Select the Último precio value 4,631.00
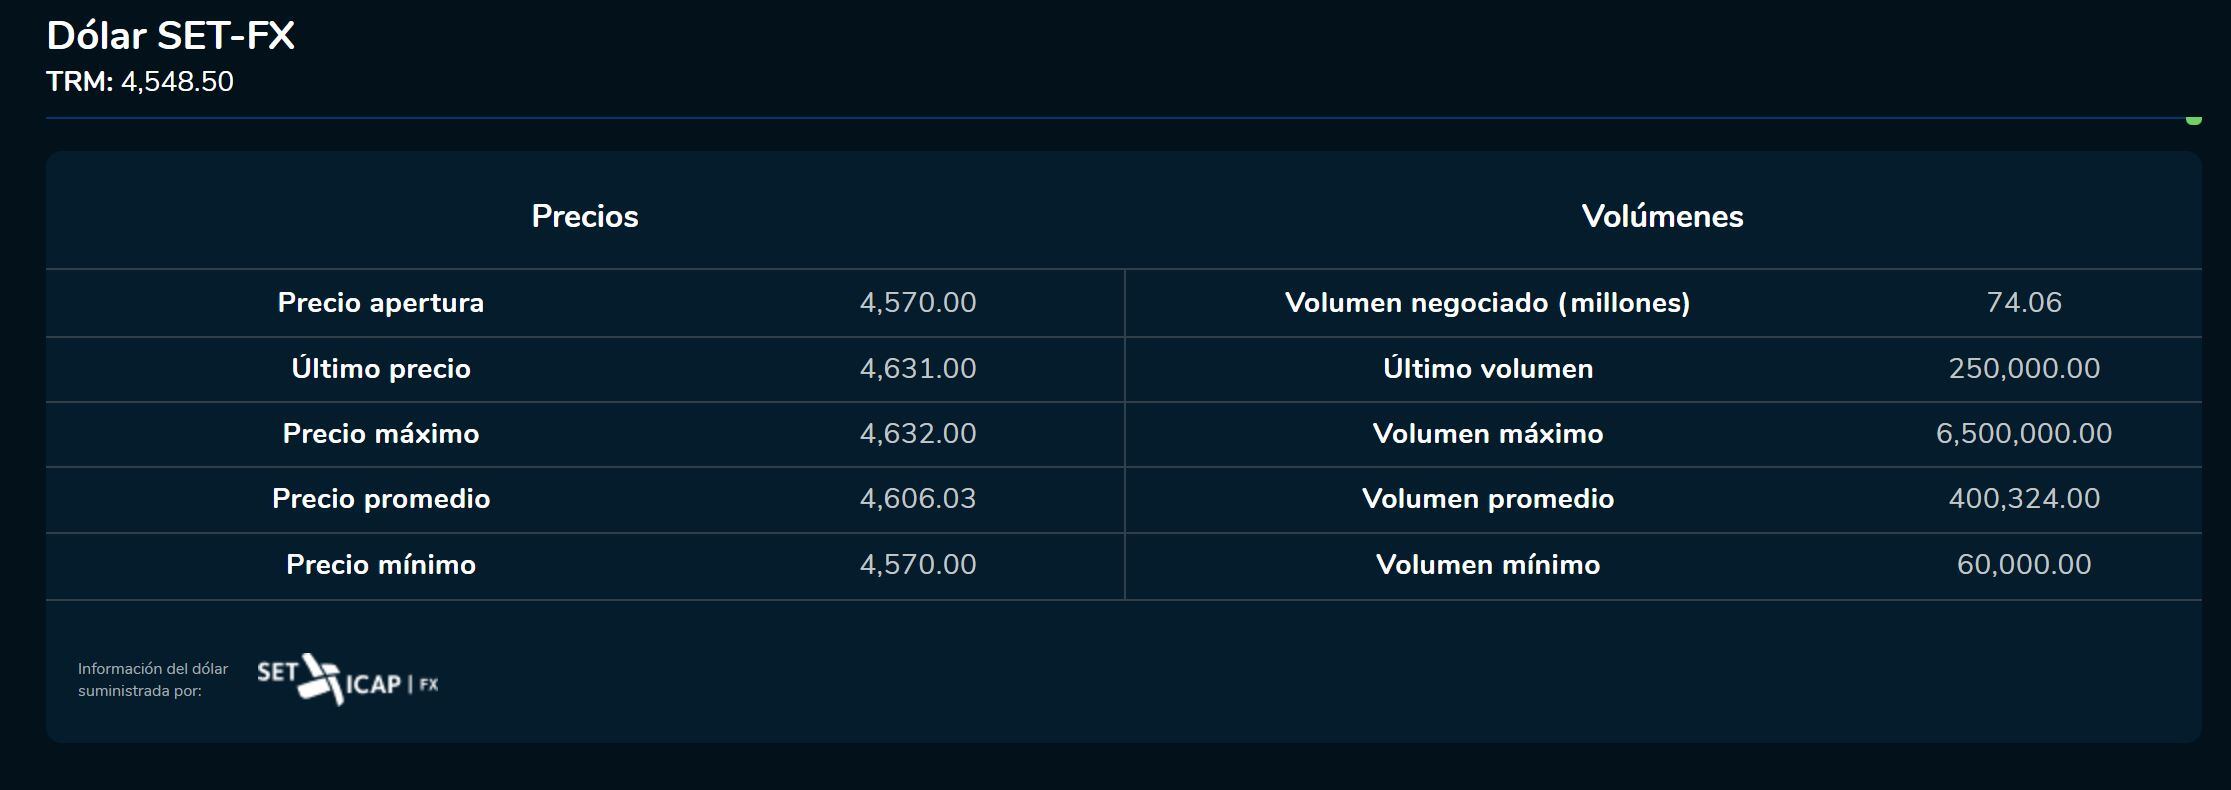Image resolution: width=2231 pixels, height=790 pixels. [x=918, y=369]
